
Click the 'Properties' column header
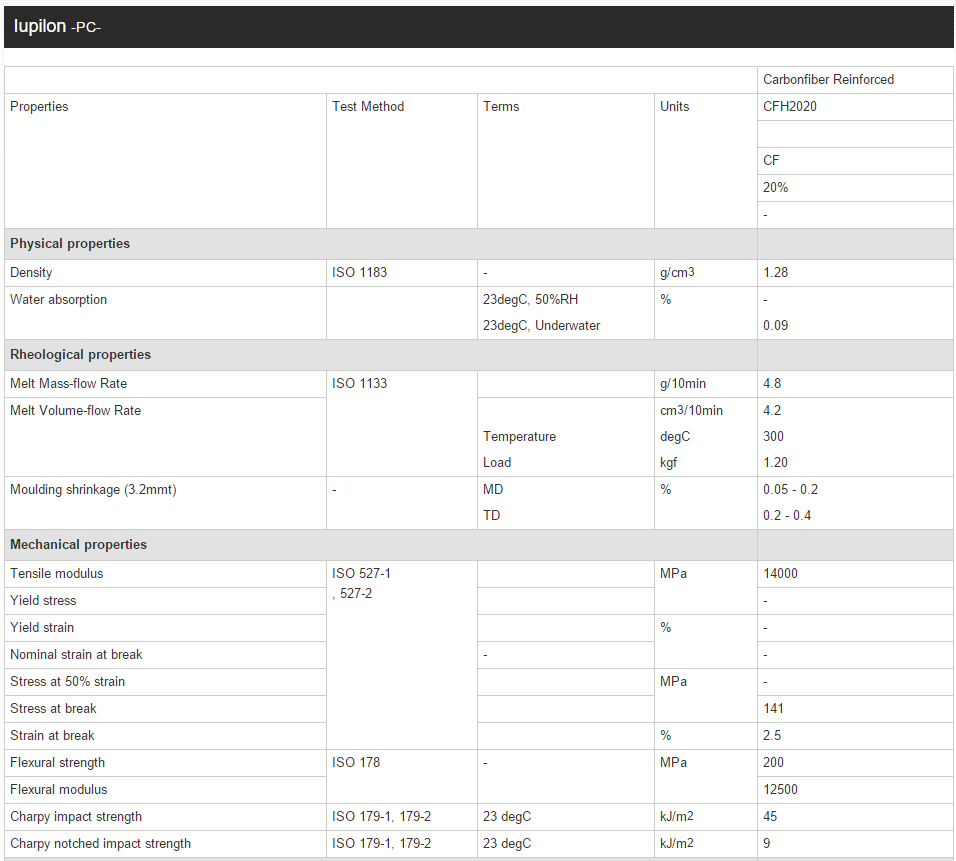(x=39, y=106)
